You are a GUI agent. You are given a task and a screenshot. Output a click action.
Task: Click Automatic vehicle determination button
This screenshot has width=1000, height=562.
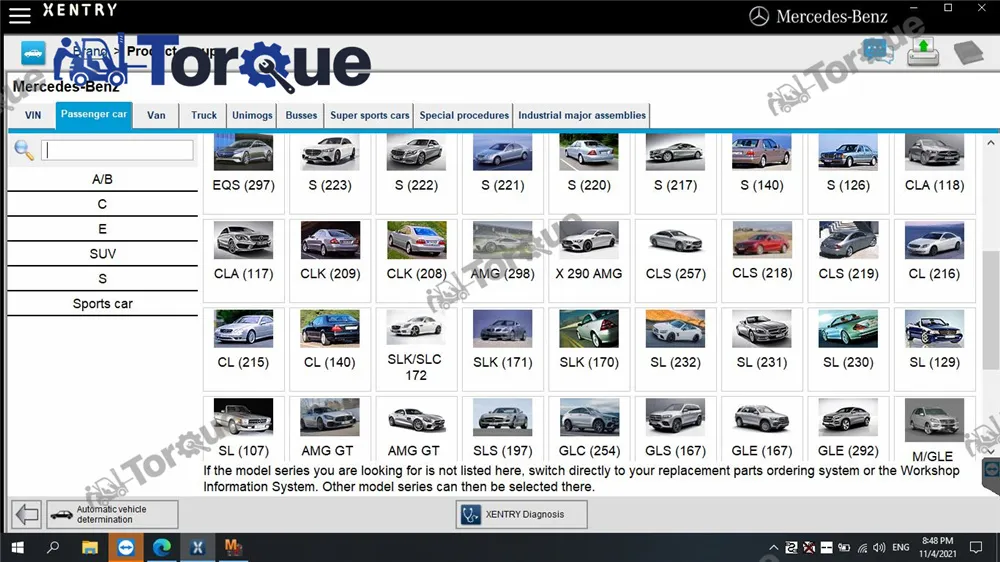click(112, 514)
